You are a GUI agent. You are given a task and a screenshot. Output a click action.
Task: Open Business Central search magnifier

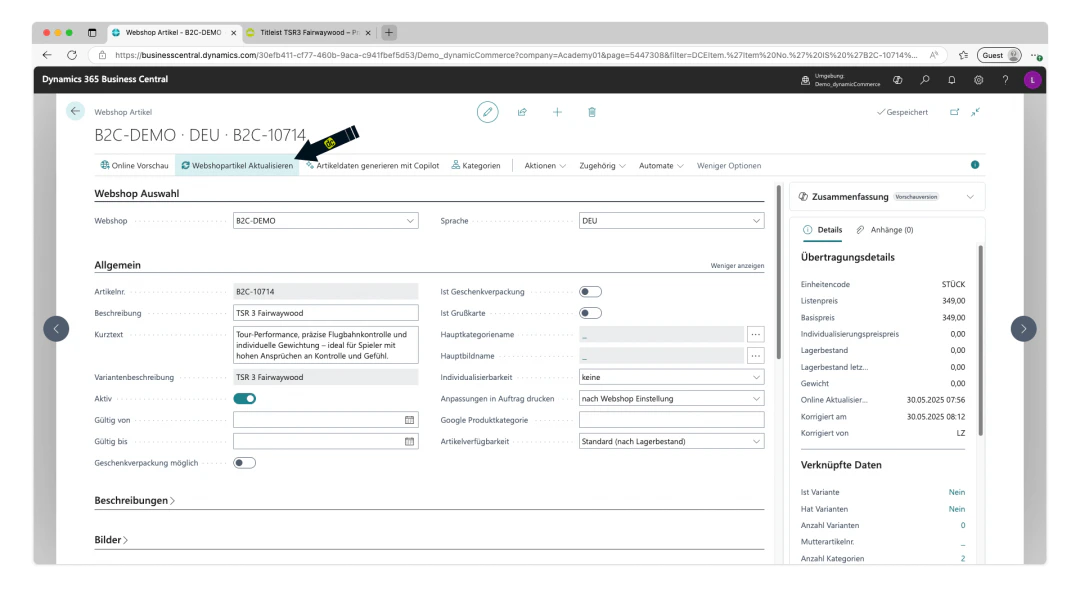[x=924, y=80]
